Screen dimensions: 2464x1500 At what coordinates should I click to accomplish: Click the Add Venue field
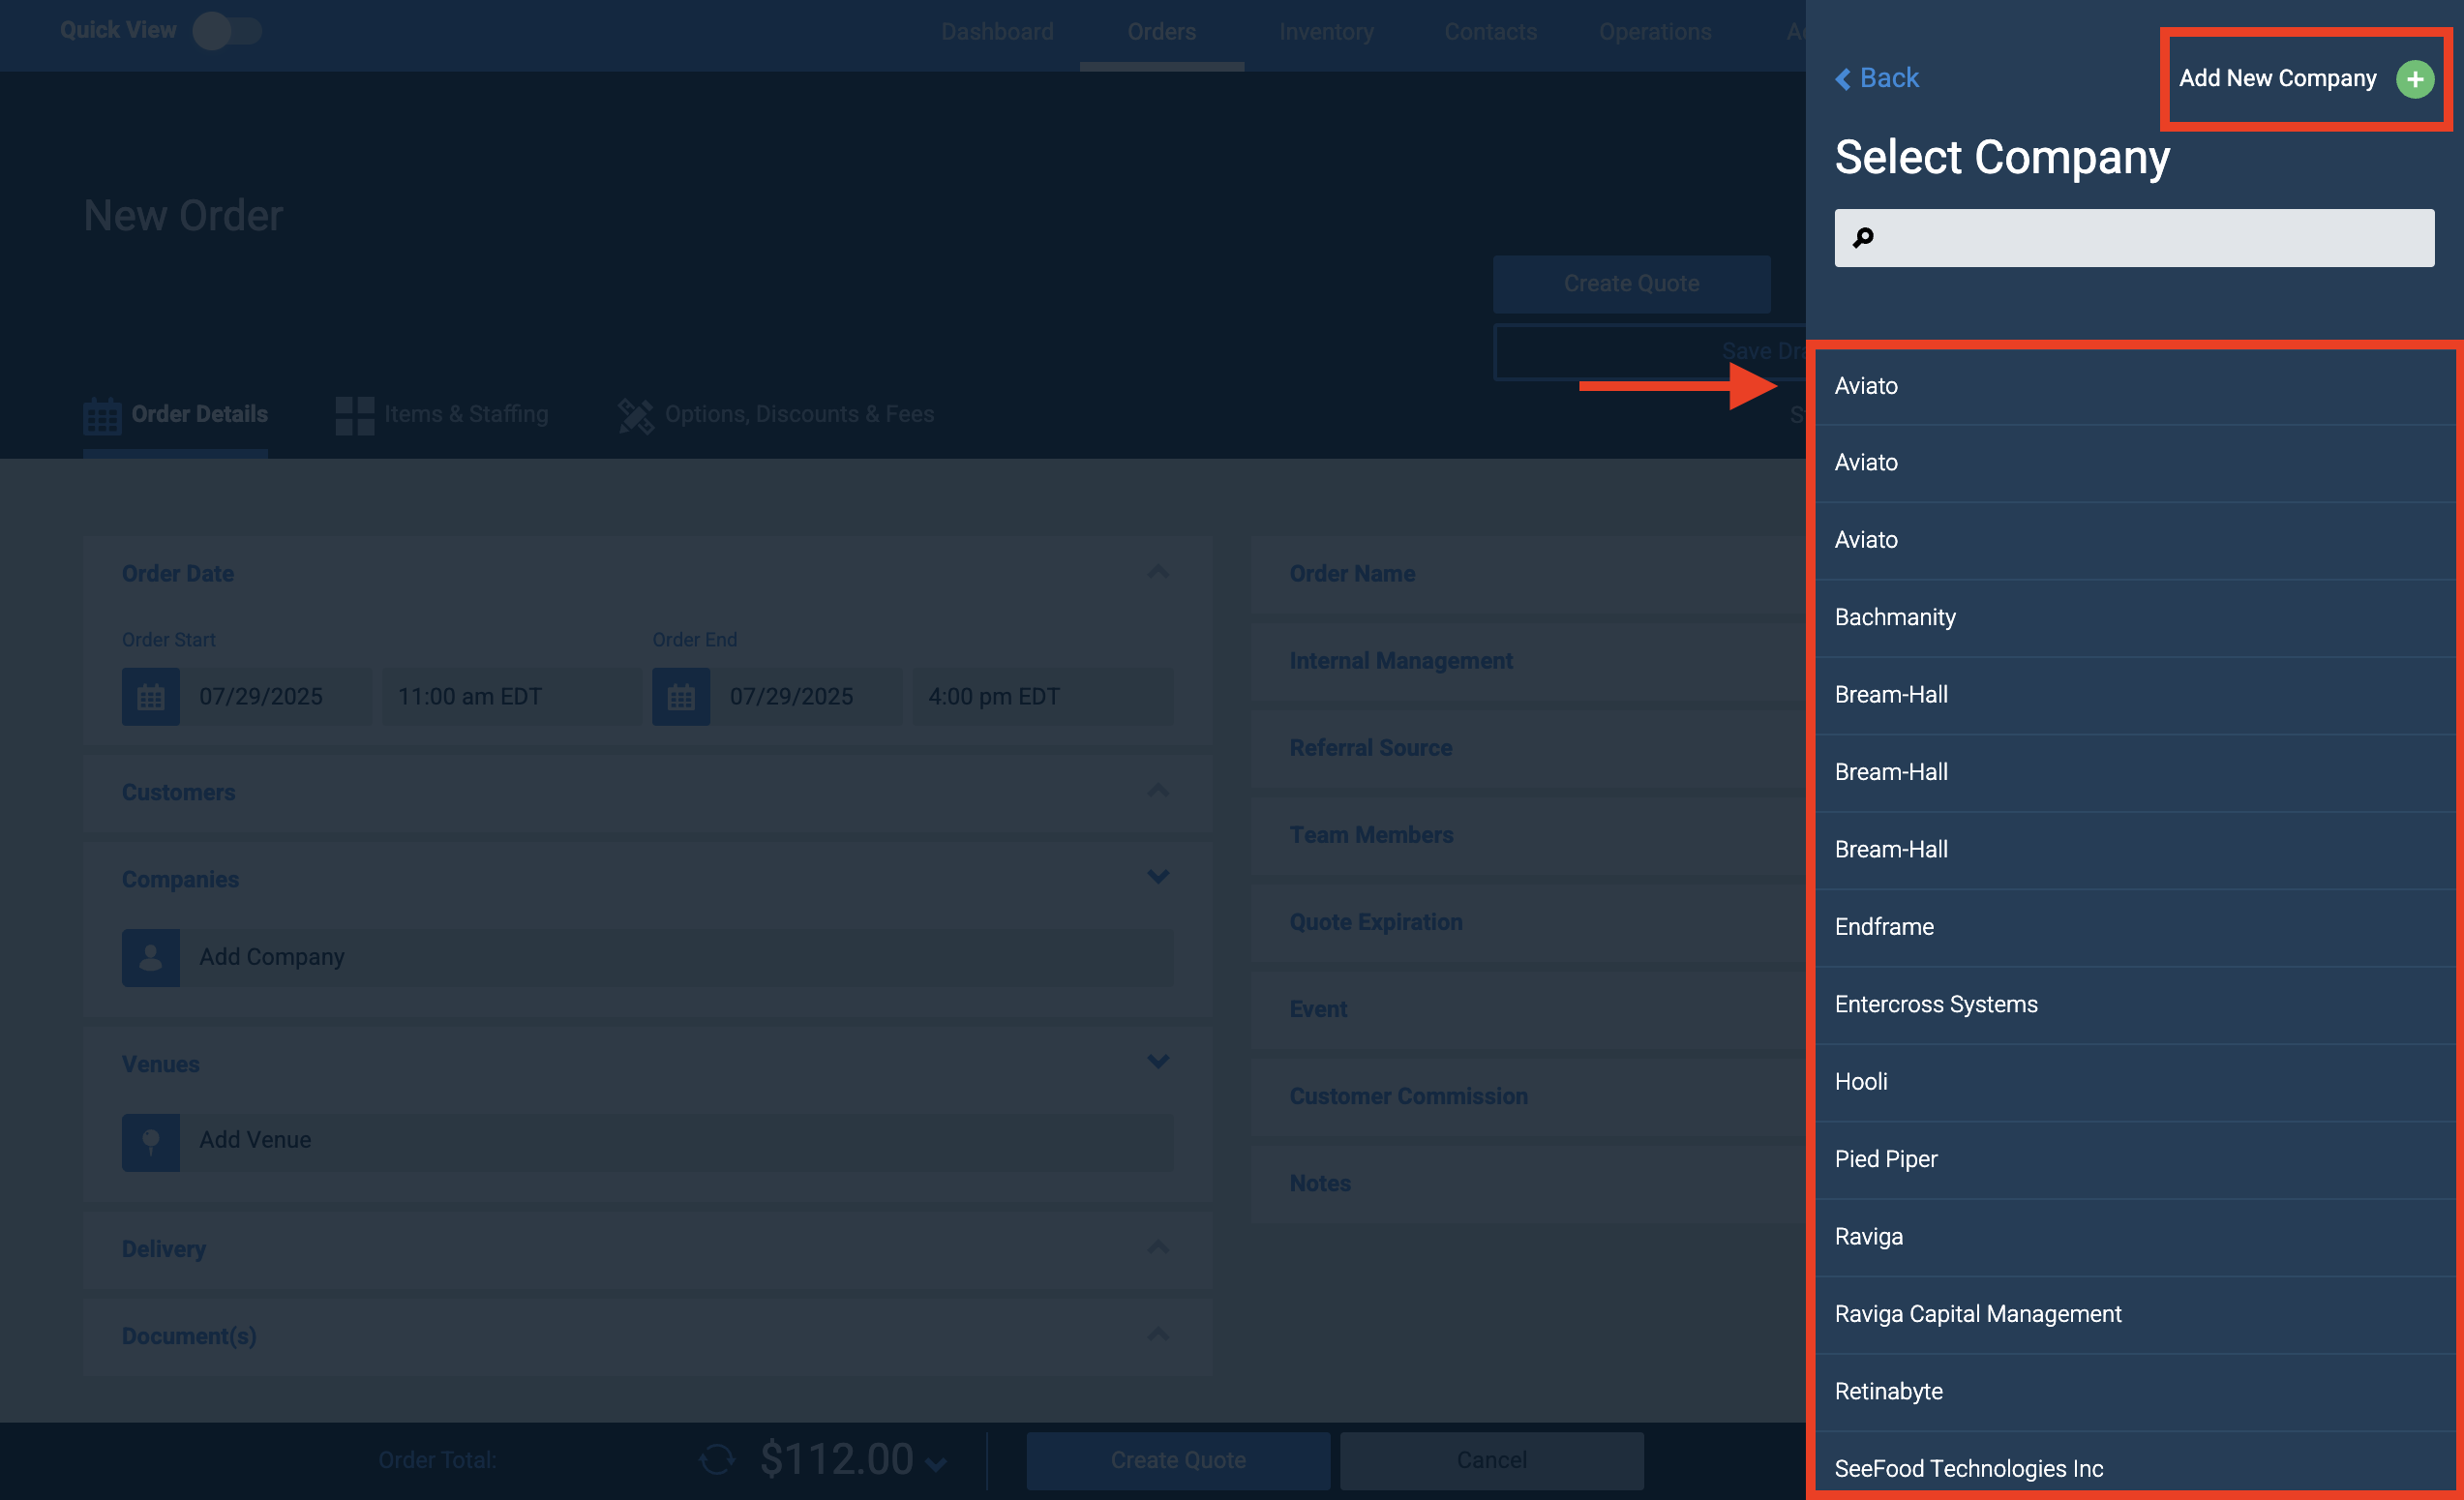click(x=676, y=1141)
